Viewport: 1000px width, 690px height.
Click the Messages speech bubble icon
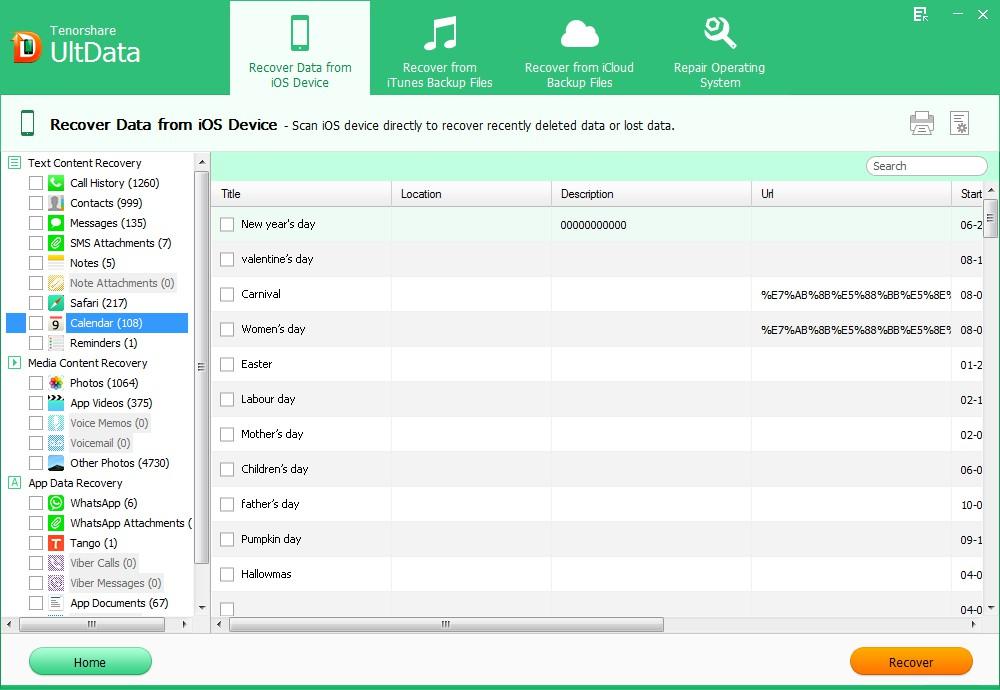pyautogui.click(x=56, y=223)
